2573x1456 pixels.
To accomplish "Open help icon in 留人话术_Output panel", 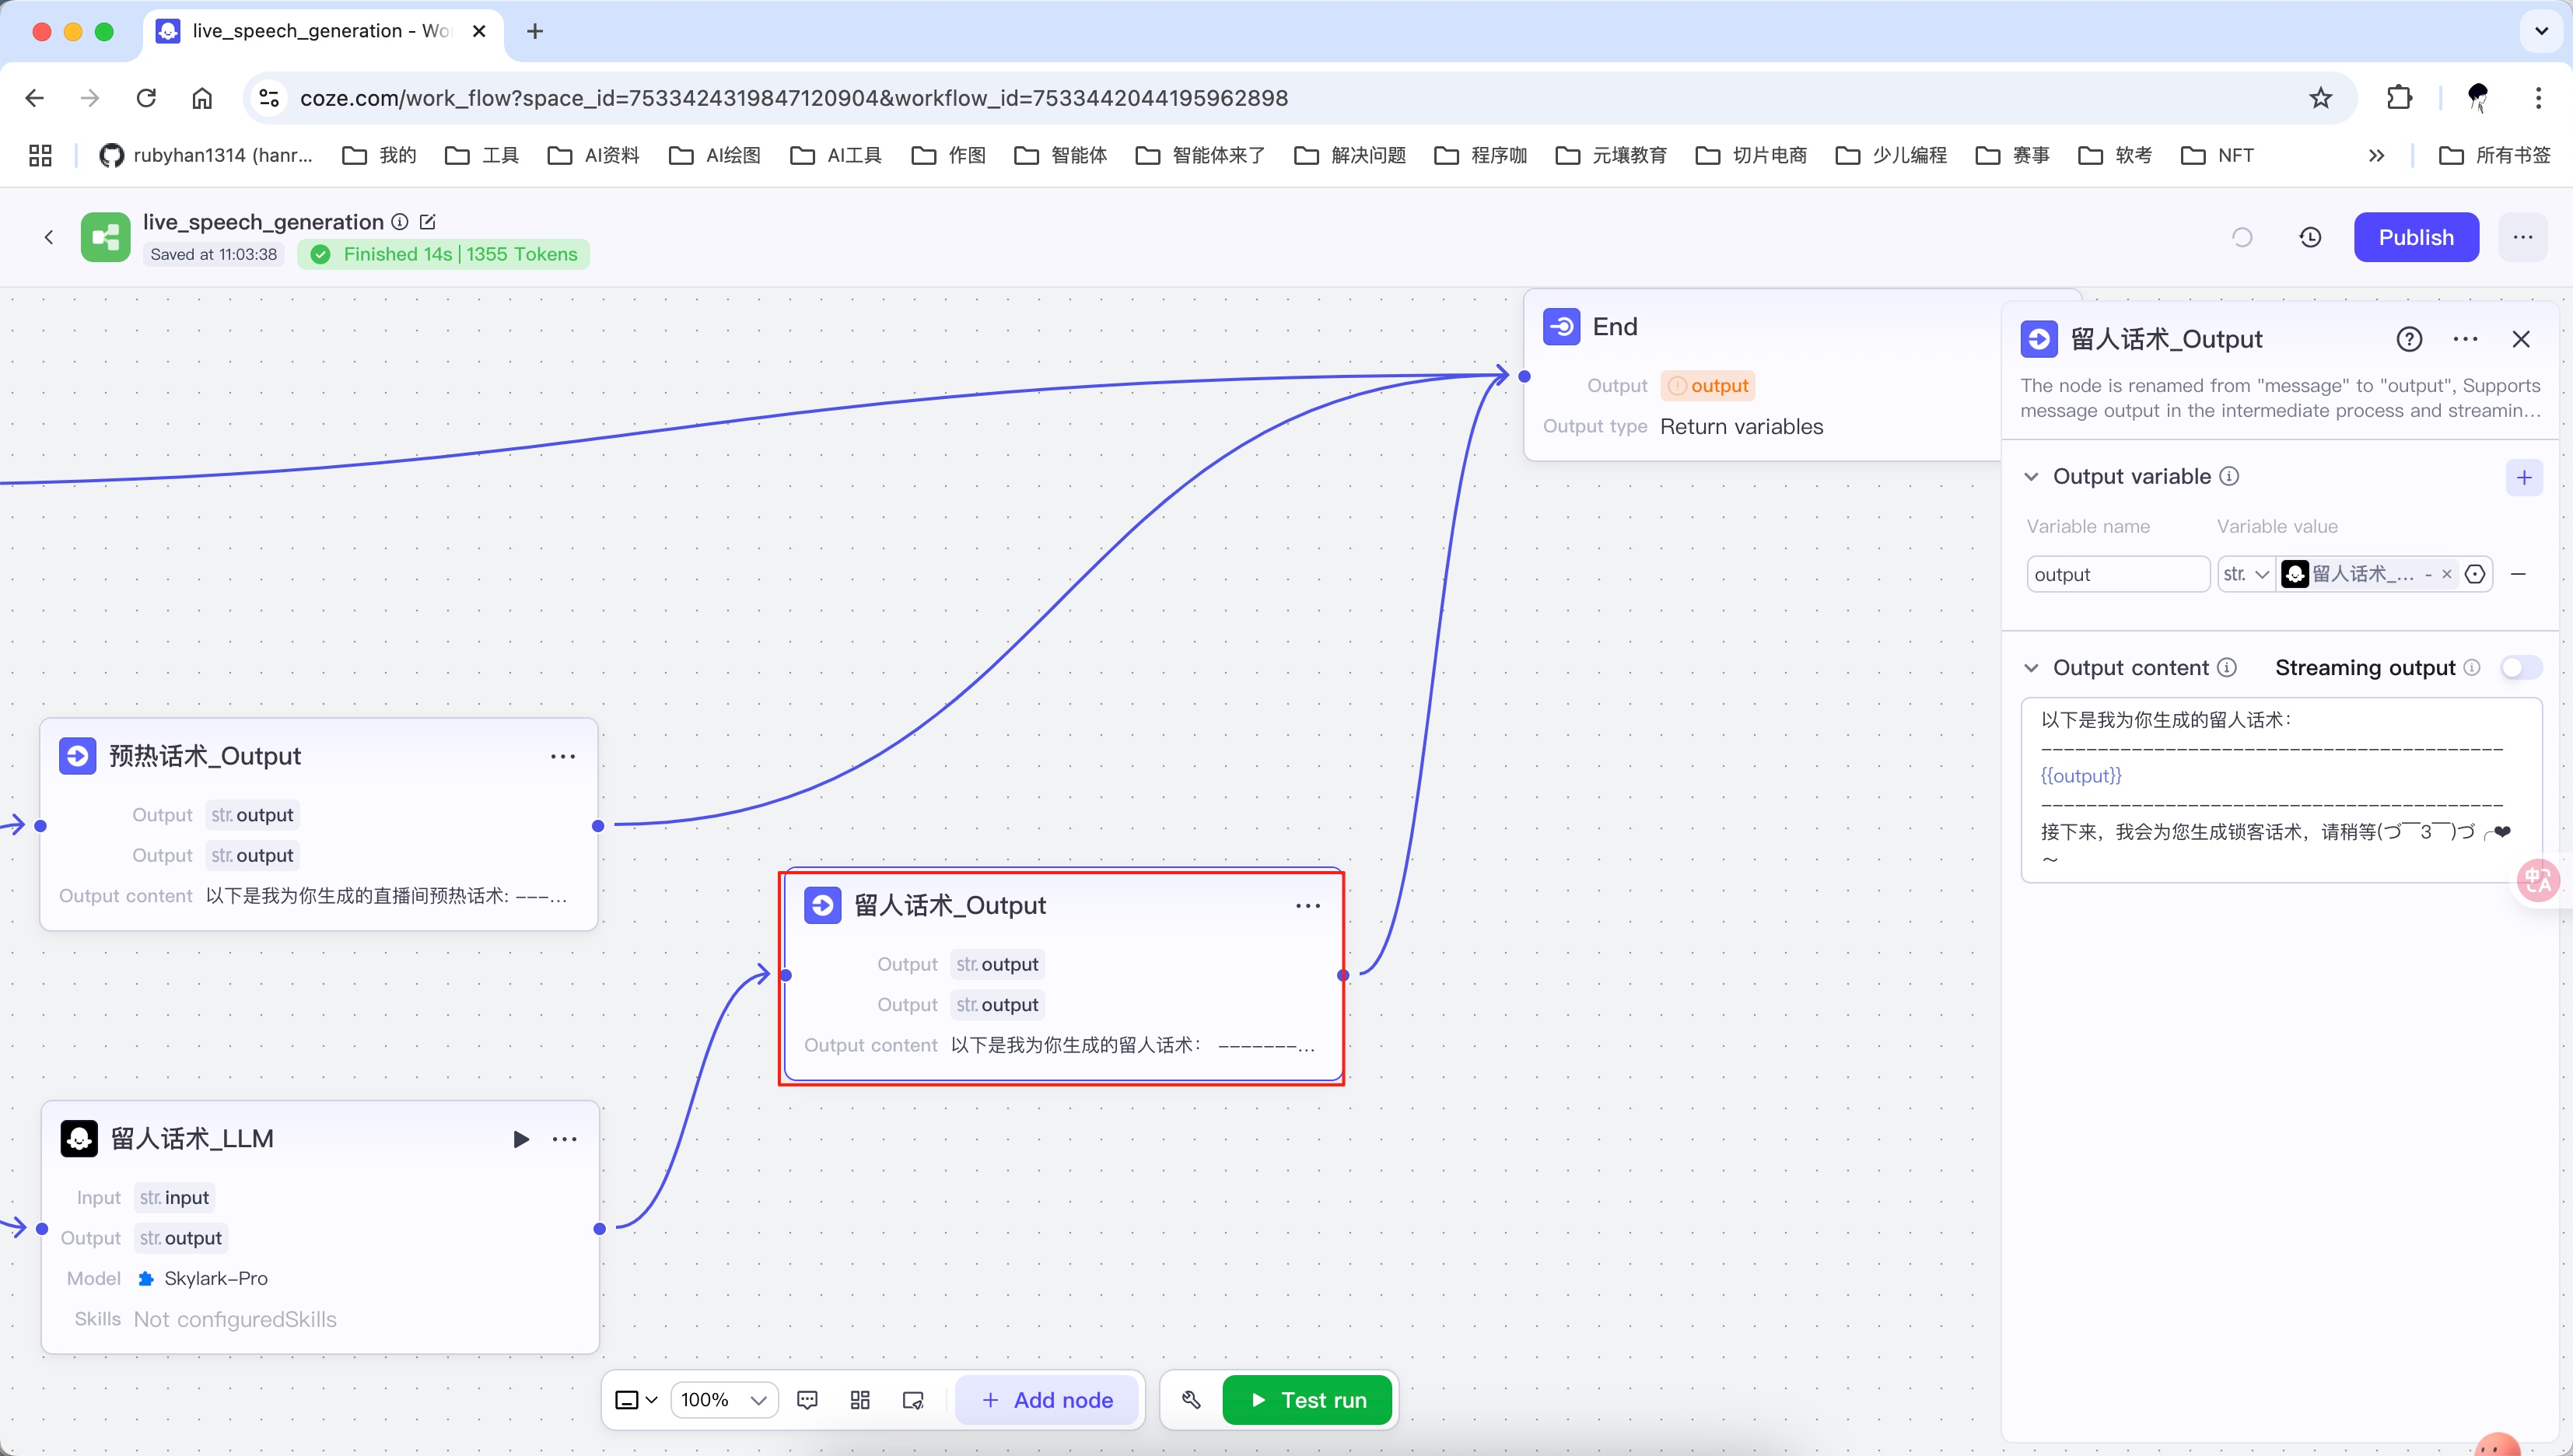I will 2409,339.
